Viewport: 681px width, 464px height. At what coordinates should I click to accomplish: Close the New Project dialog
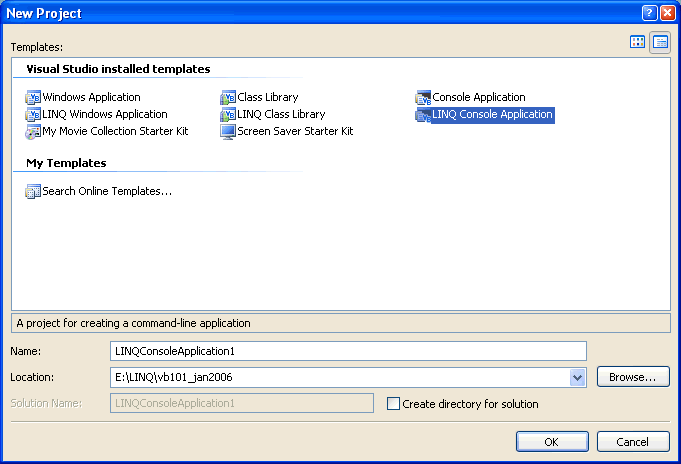[667, 13]
